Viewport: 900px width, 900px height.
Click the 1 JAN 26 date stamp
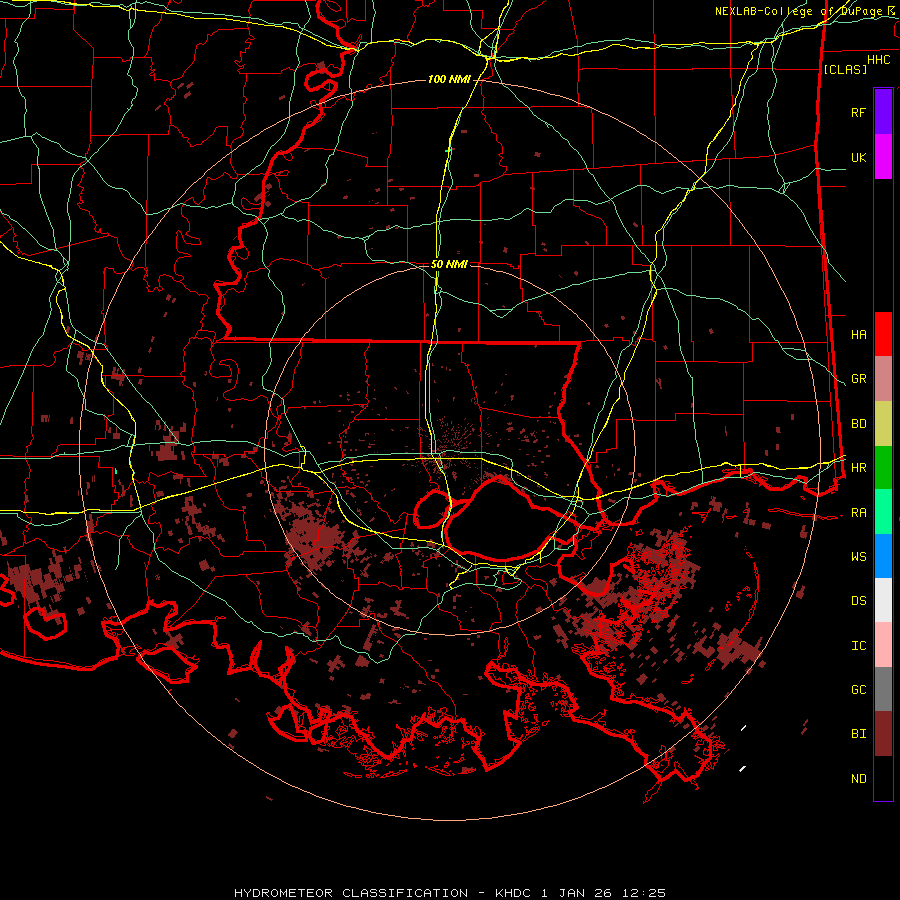pyautogui.click(x=577, y=893)
